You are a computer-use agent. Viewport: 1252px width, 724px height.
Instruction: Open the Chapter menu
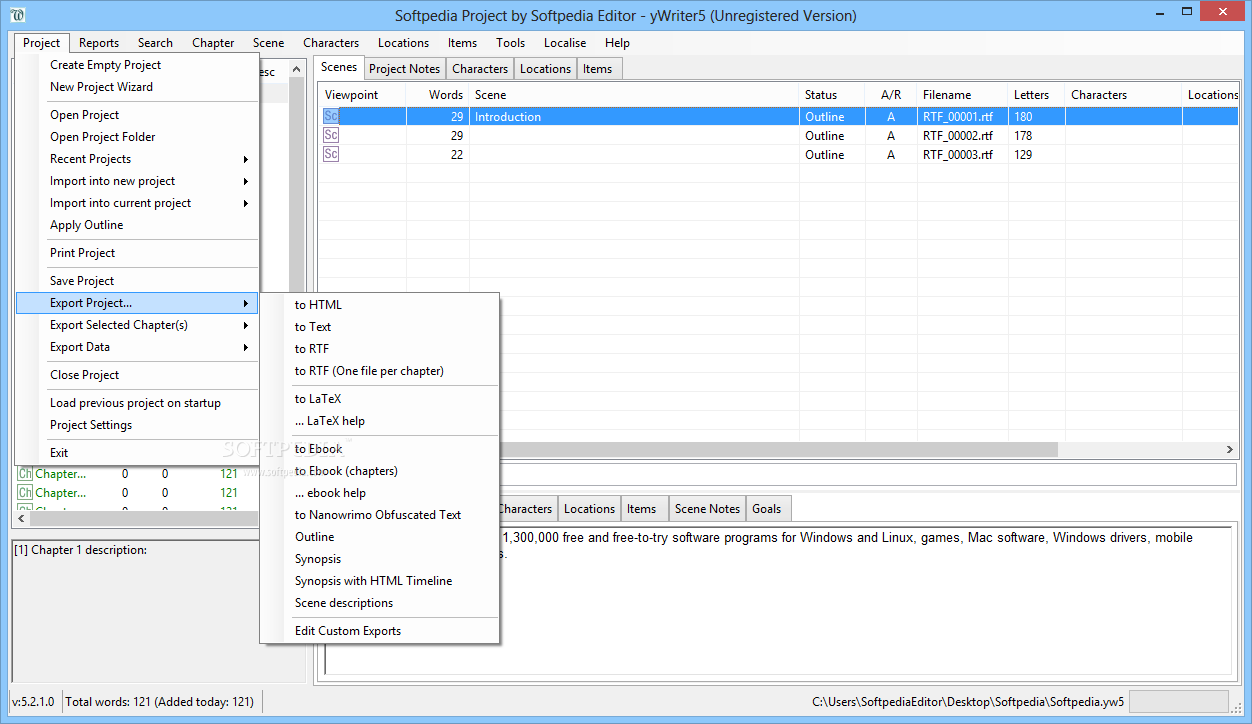(x=213, y=43)
